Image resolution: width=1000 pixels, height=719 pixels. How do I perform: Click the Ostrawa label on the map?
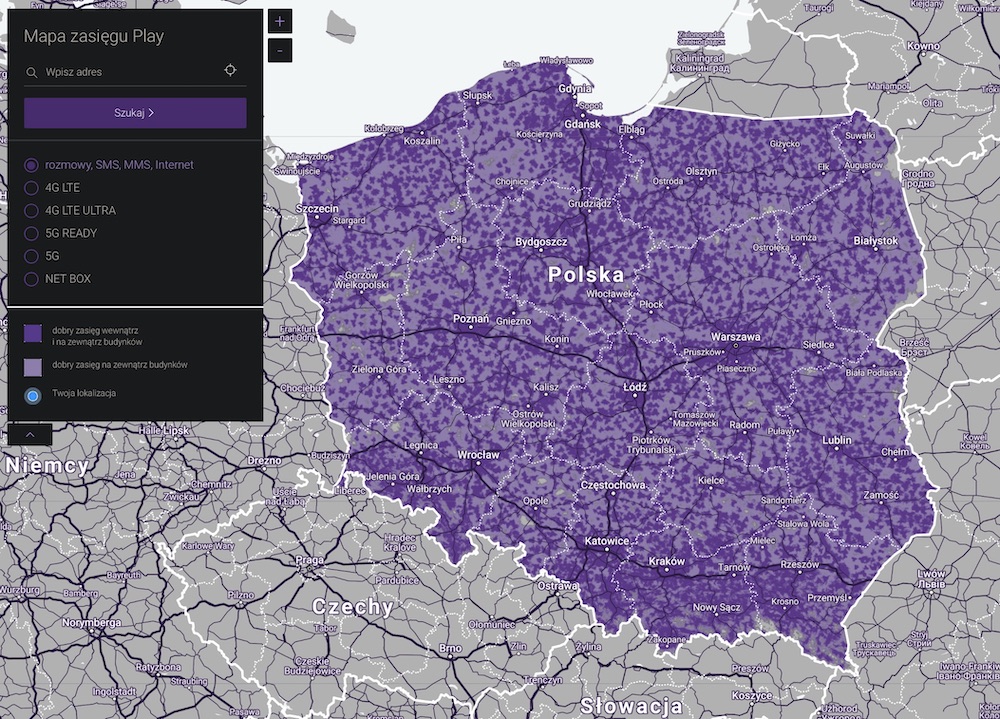557,586
